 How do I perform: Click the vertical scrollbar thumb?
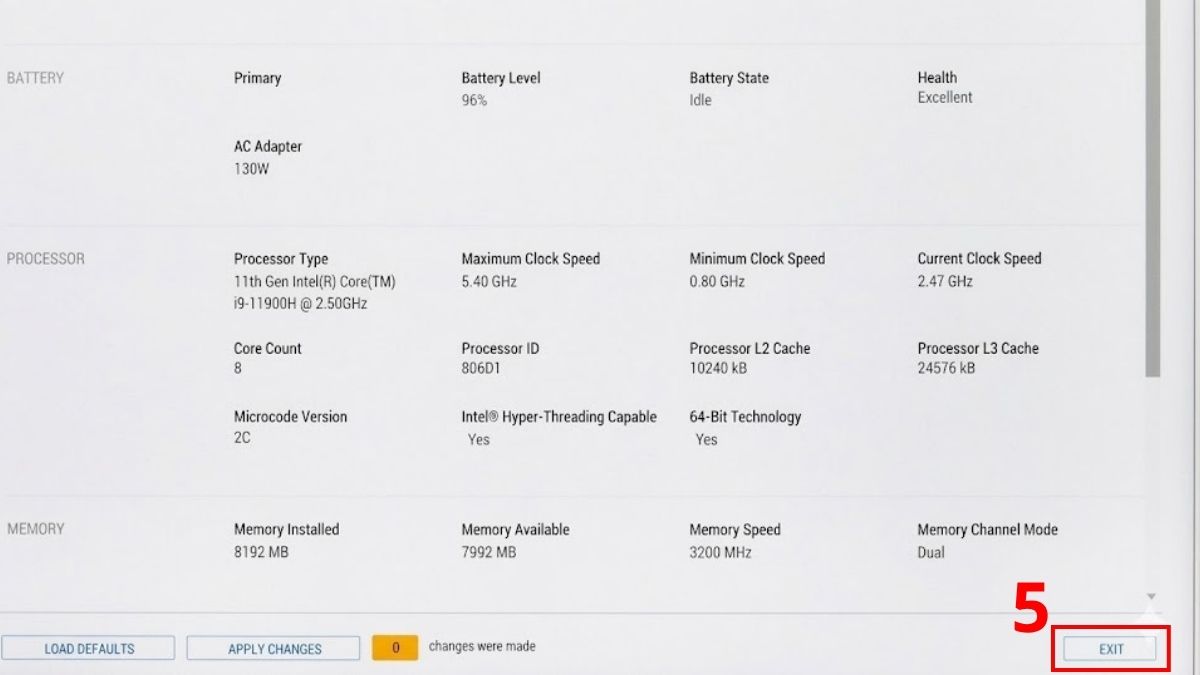(1152, 190)
